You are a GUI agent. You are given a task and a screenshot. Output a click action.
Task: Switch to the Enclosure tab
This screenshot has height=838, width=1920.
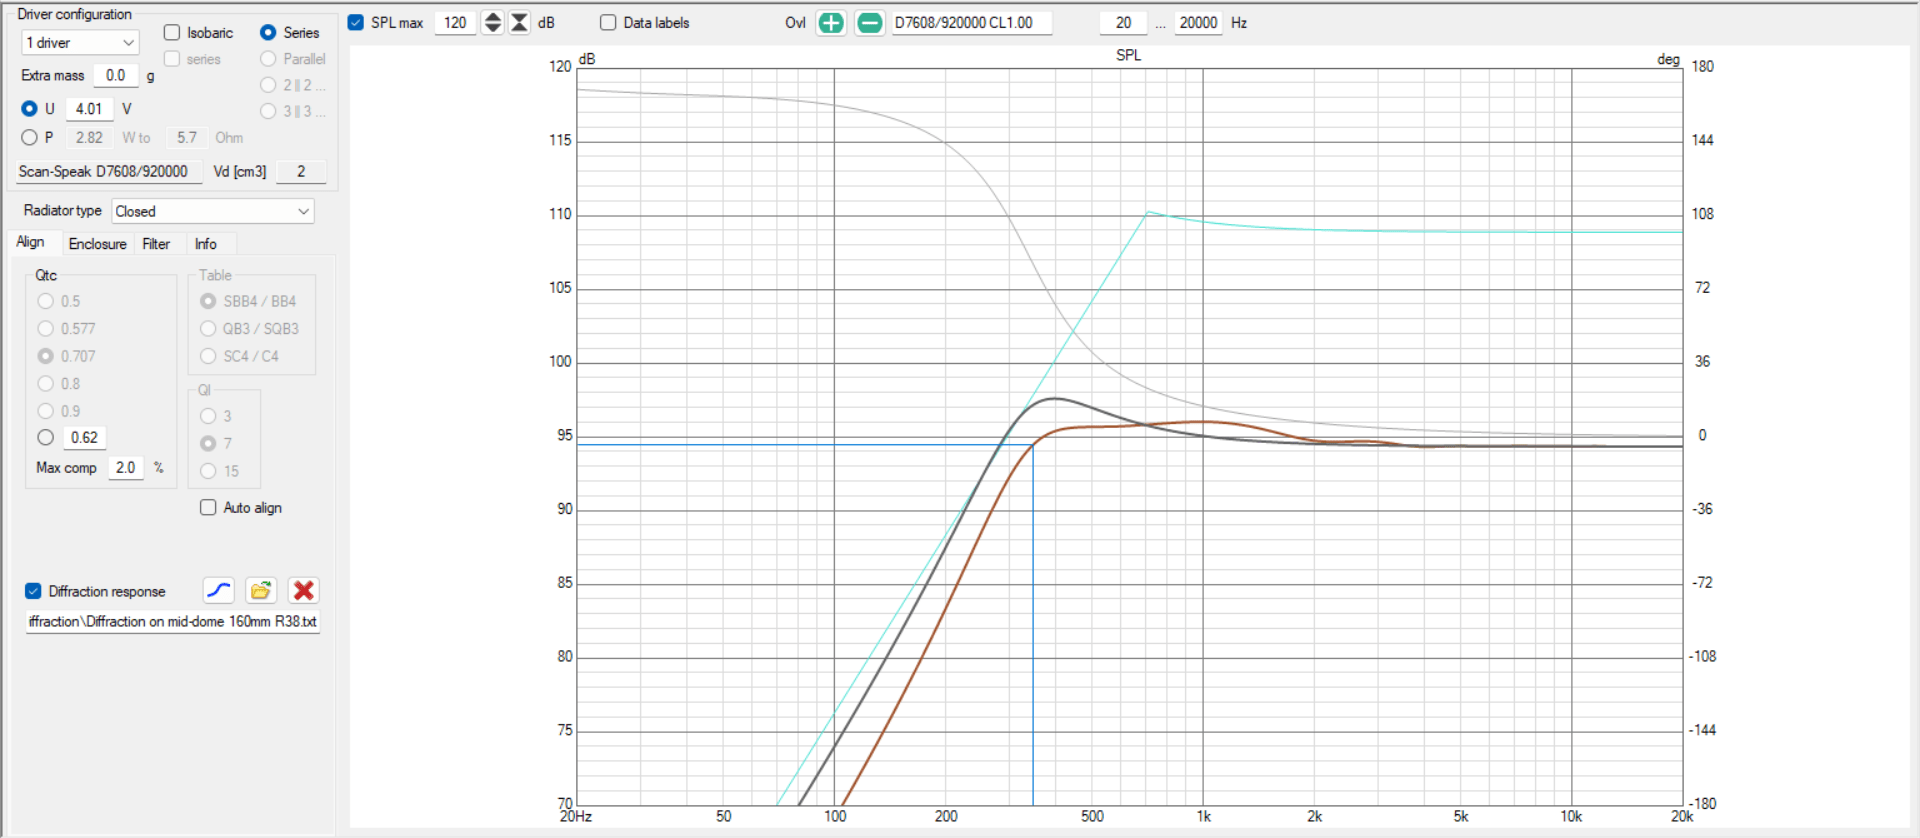coord(97,244)
